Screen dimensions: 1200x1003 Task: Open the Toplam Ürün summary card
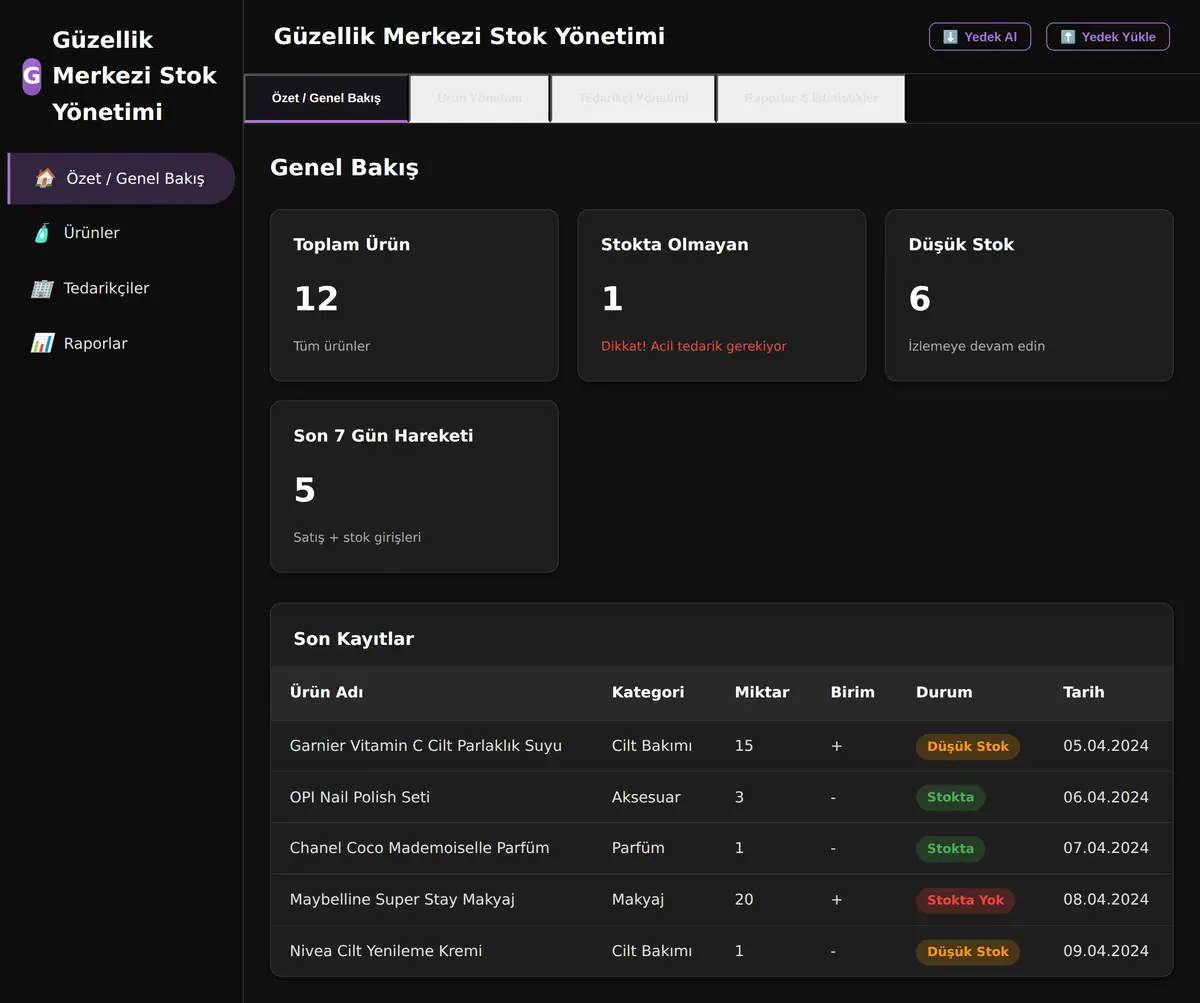(x=414, y=295)
